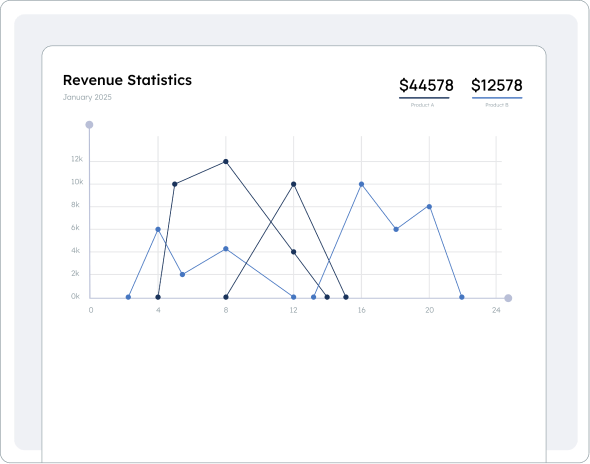Click the 0k y-axis label
The image size is (590, 464).
click(75, 297)
